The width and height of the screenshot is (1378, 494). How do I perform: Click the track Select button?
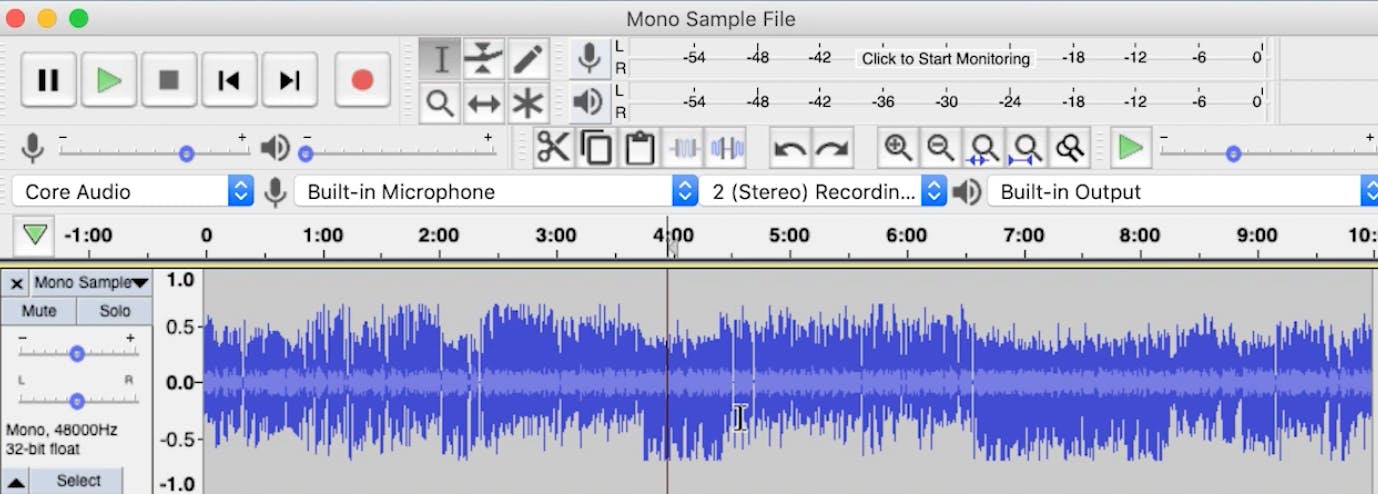pos(78,481)
